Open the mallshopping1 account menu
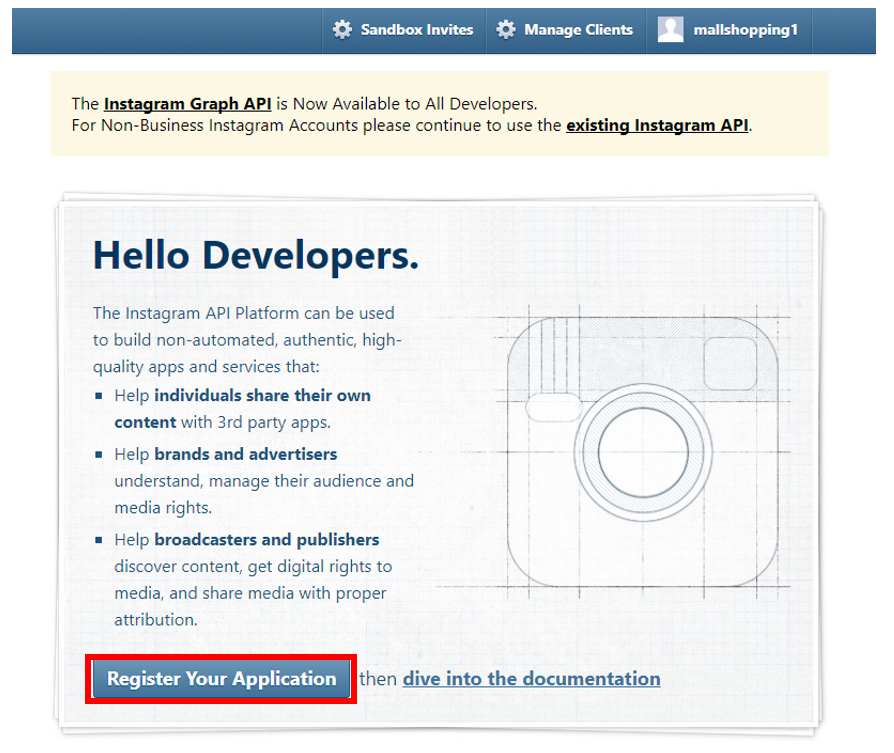 (729, 31)
